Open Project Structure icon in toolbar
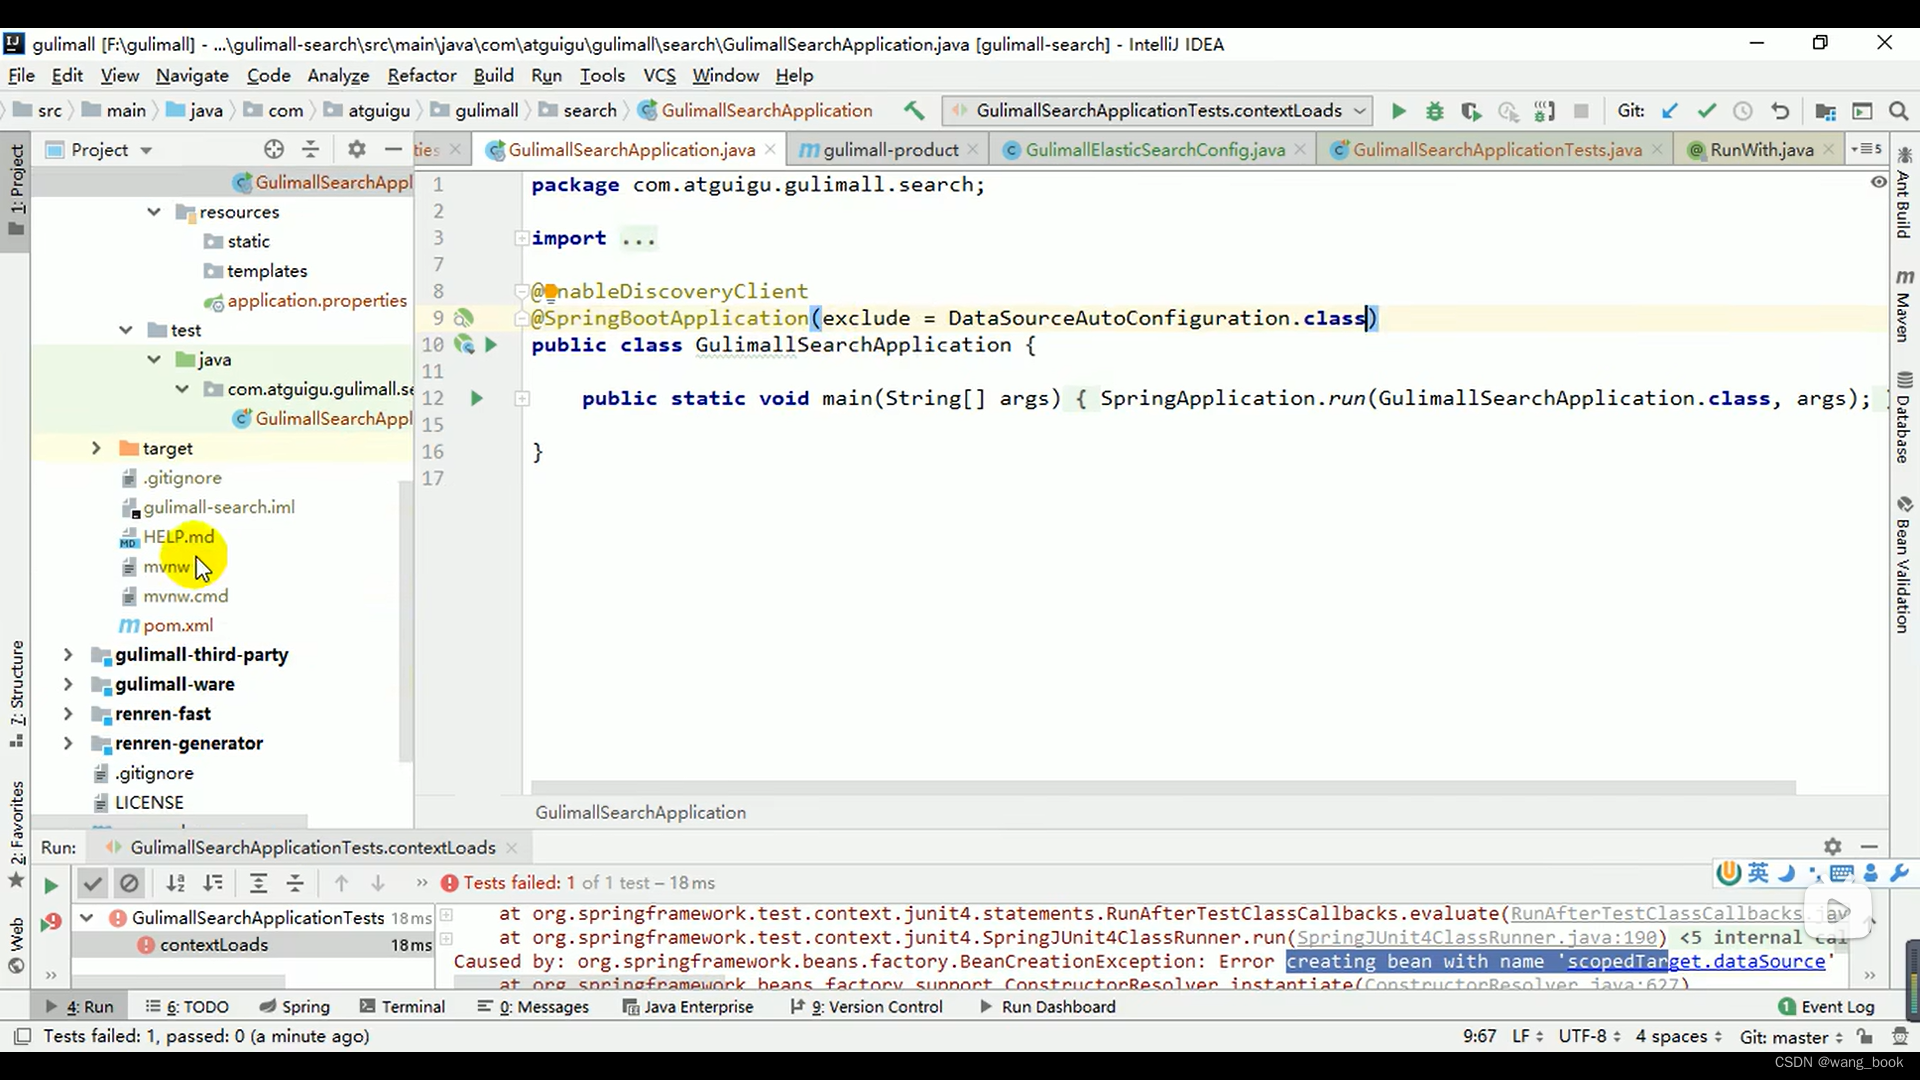Screen dimensions: 1920x1080 1825,111
